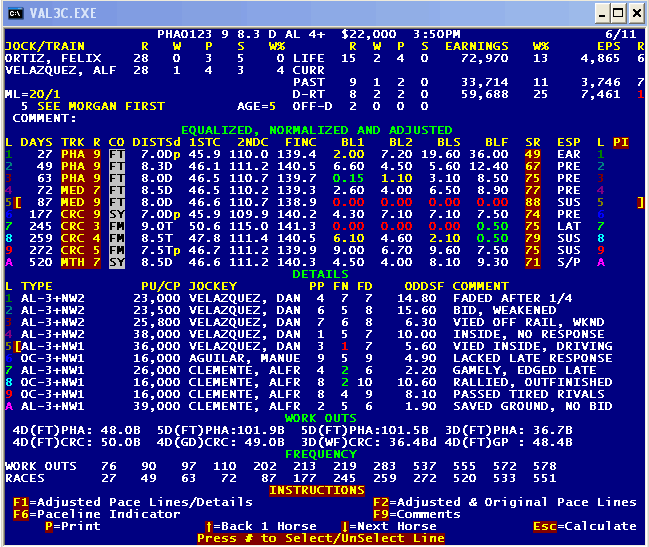The width and height of the screenshot is (649, 547).
Task: Click Esc=Calculate instruction
Action: click(584, 526)
